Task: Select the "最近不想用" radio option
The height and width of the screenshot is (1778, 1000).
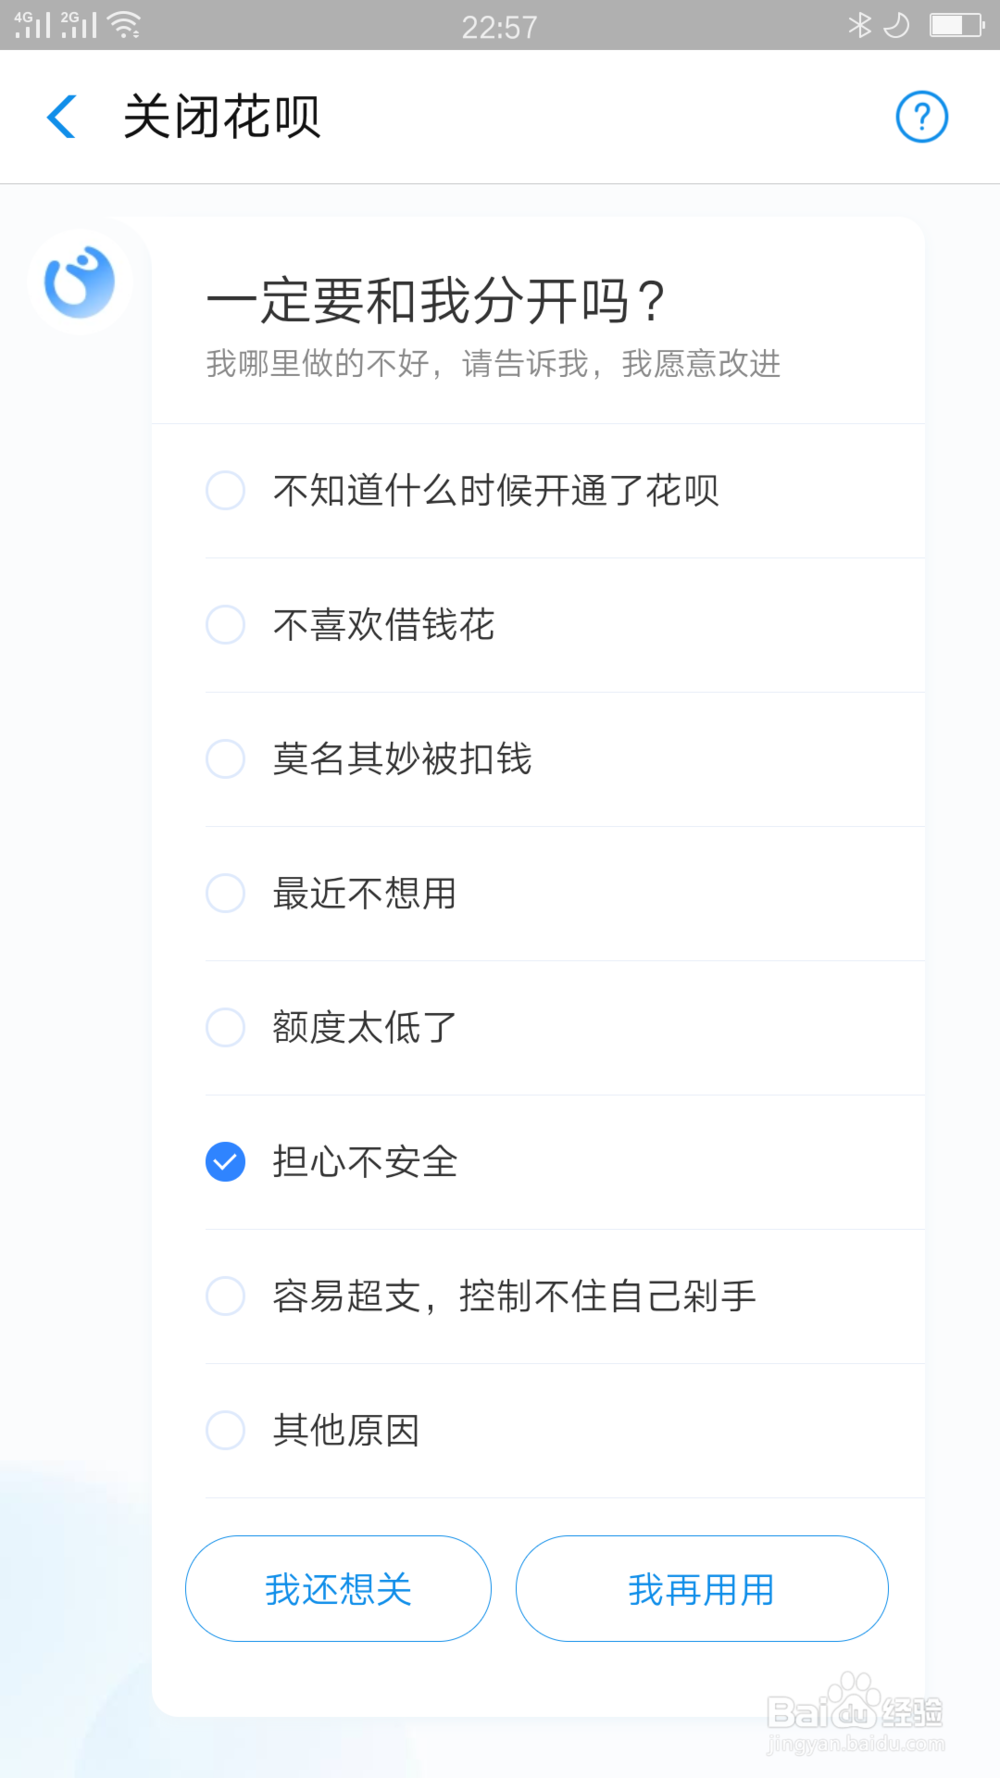Action: [226, 893]
